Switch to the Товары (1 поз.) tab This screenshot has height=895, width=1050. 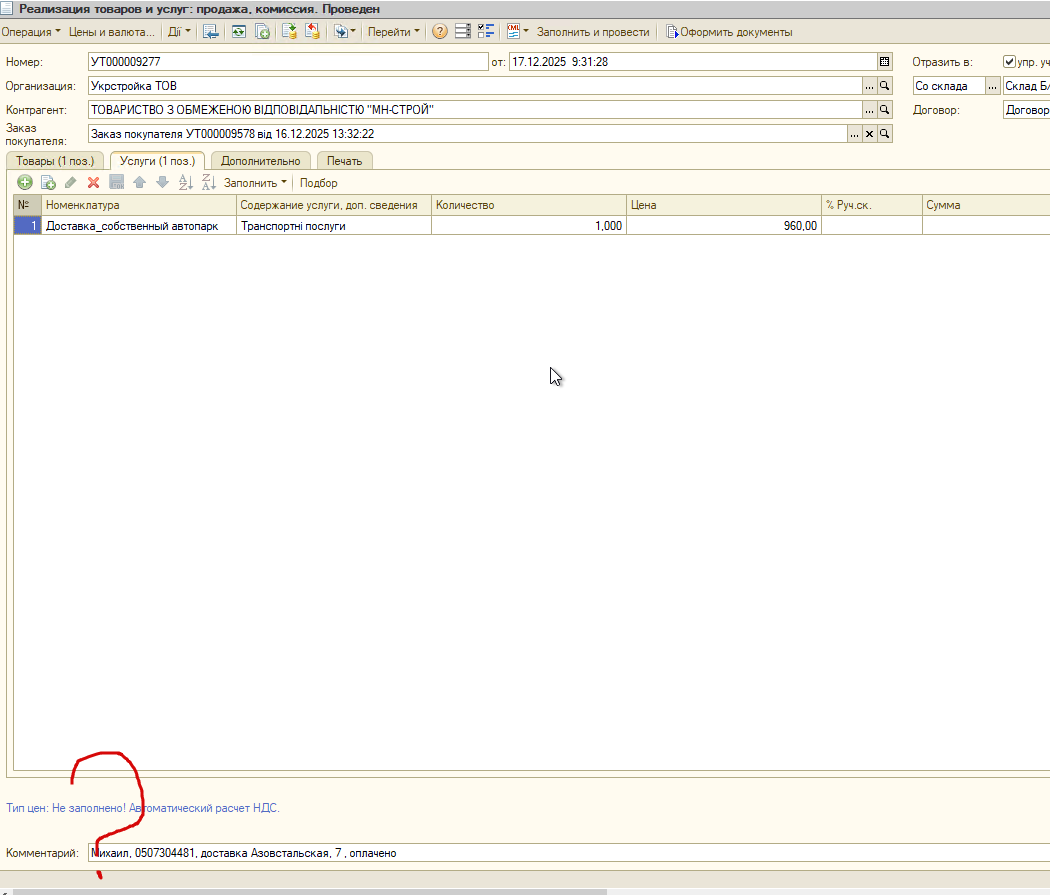(55, 161)
